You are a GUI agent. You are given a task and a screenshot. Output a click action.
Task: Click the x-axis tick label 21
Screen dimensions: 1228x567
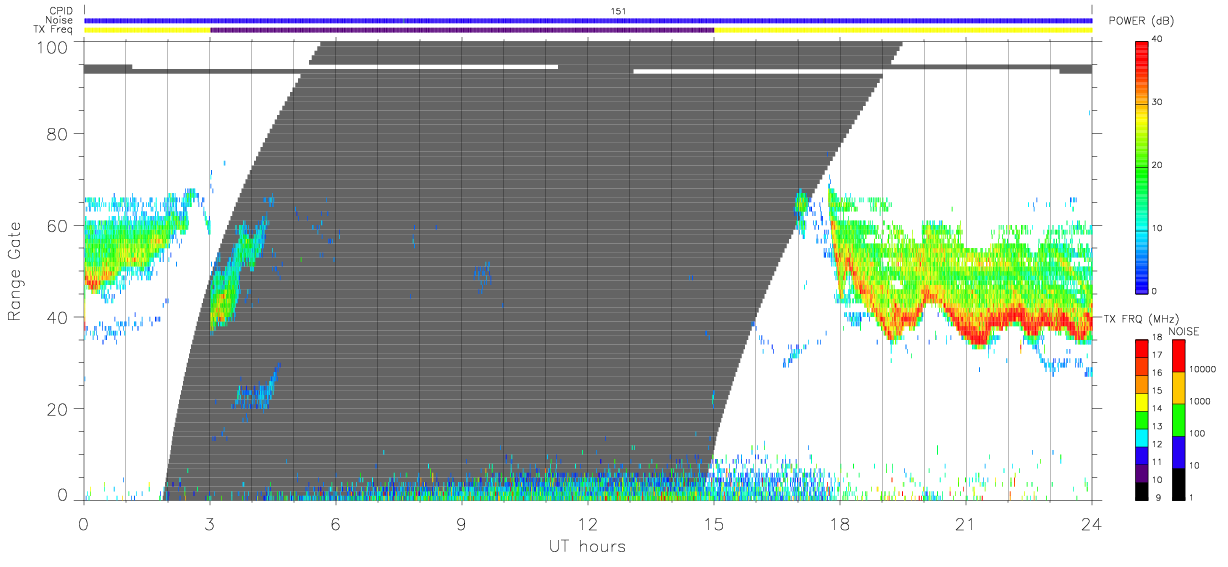pyautogui.click(x=965, y=523)
